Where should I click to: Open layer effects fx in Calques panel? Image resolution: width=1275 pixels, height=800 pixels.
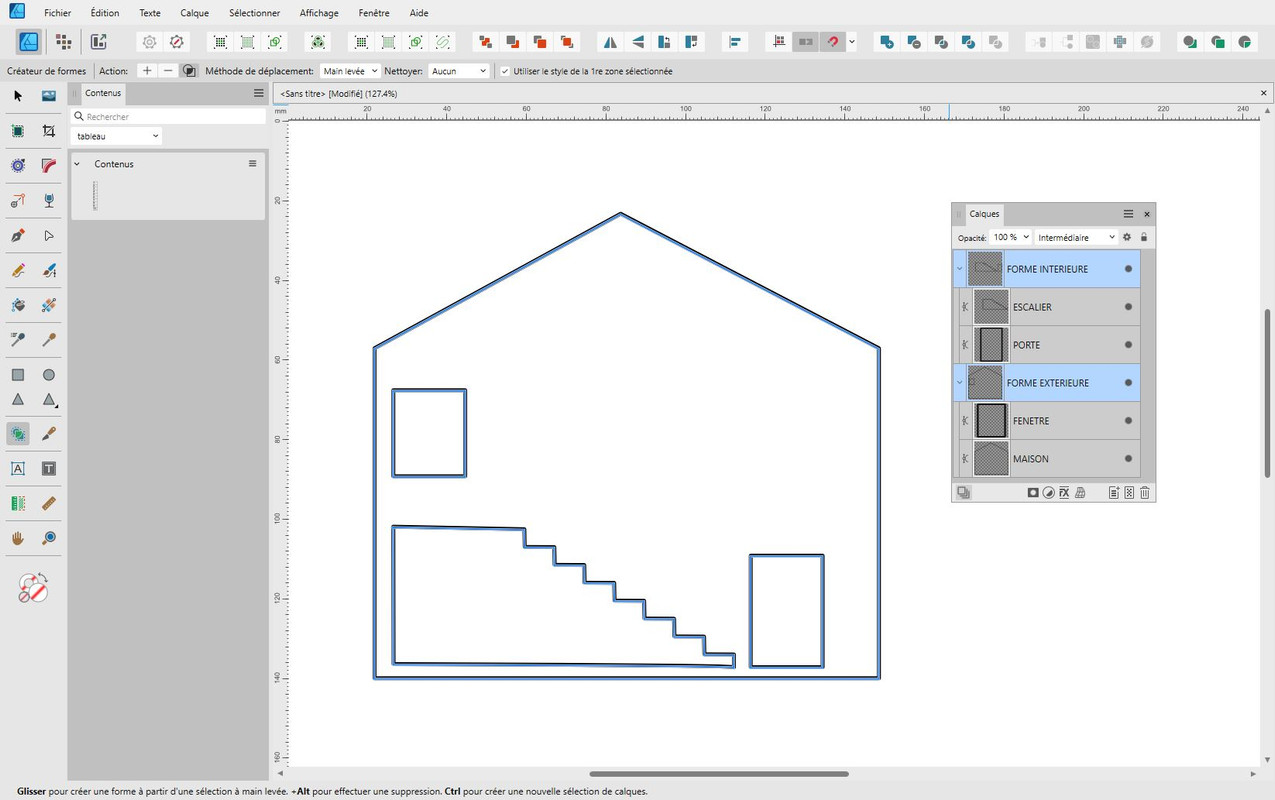(x=1064, y=493)
